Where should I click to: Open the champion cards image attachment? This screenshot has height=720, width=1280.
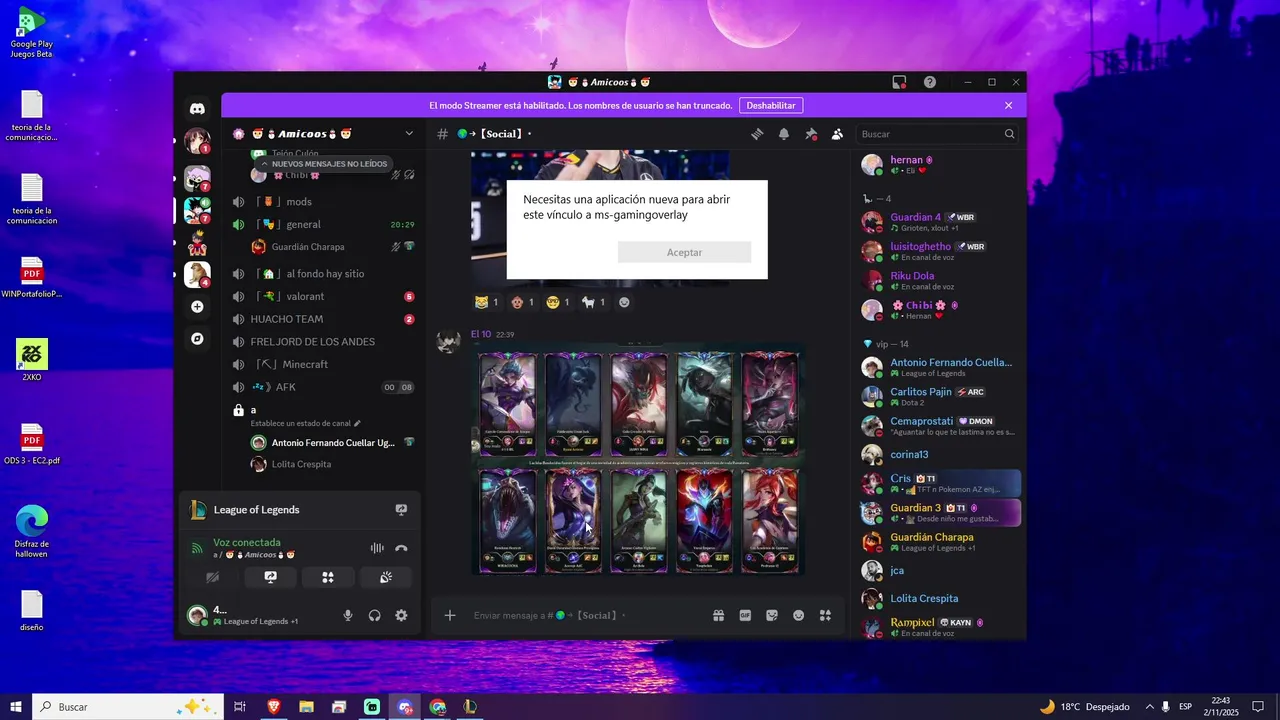click(638, 461)
